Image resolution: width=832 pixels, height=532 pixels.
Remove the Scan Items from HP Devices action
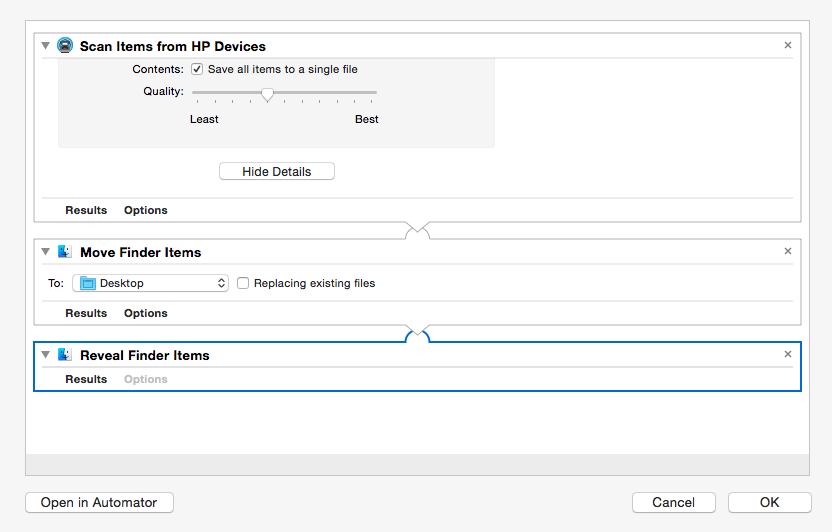(787, 45)
